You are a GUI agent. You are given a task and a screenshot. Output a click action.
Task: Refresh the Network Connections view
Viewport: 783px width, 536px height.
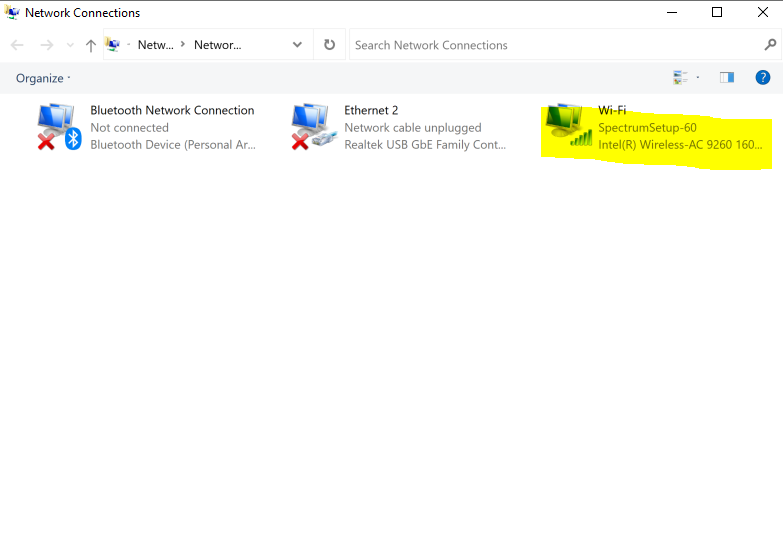[x=329, y=45]
